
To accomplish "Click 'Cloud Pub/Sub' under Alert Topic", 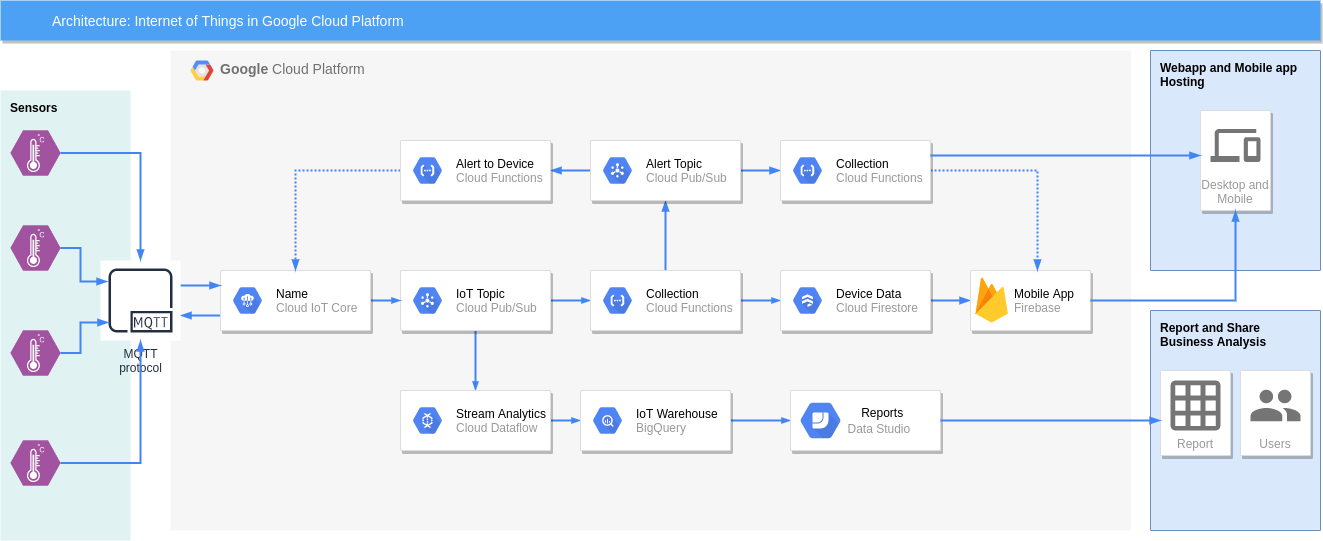I will [686, 178].
